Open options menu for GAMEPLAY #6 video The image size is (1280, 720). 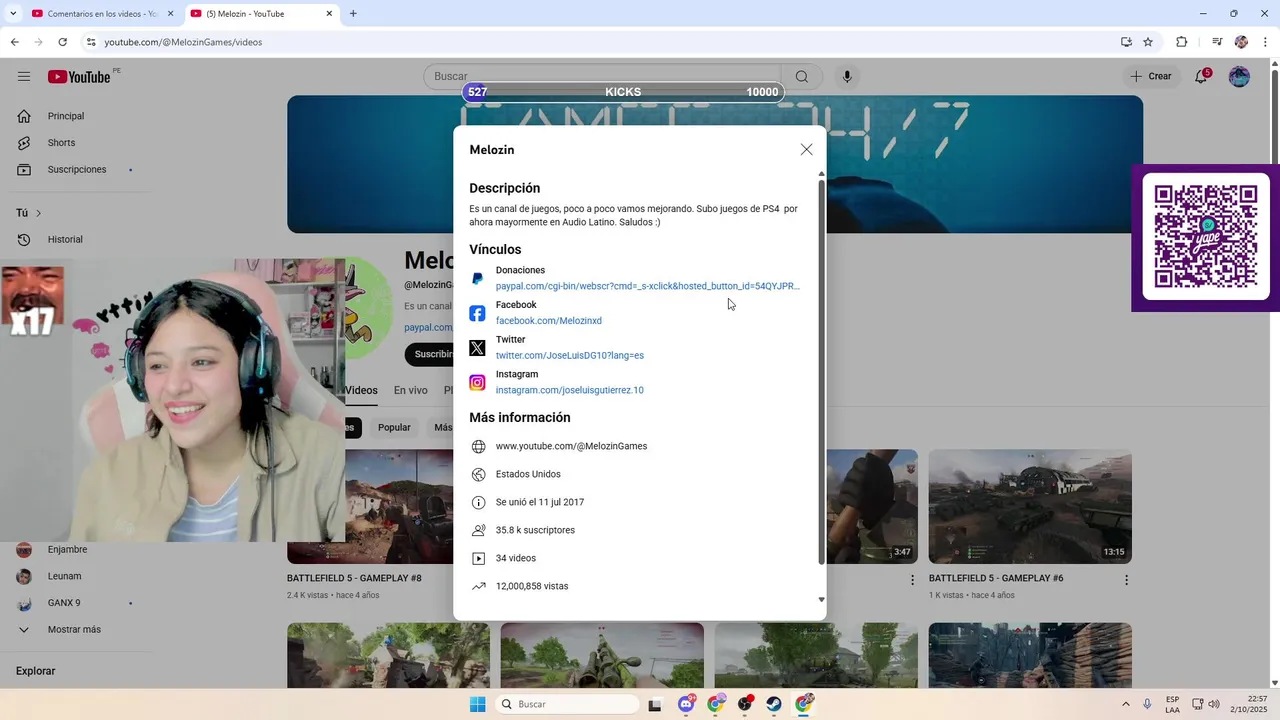click(1126, 580)
